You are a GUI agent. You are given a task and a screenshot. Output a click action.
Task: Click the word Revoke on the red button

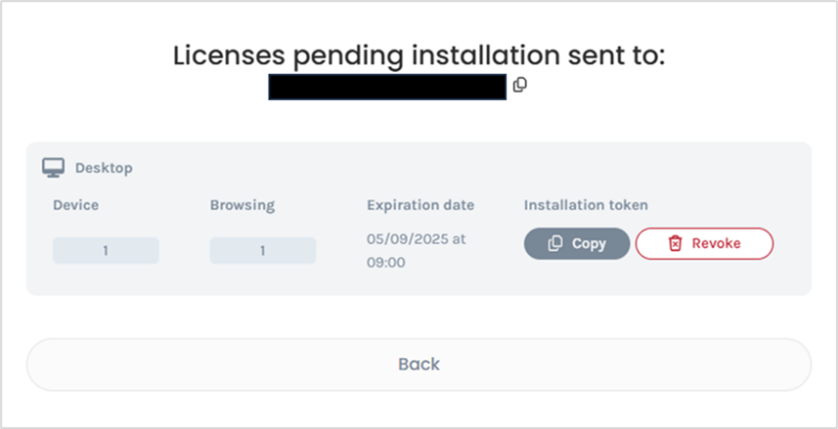pos(716,244)
